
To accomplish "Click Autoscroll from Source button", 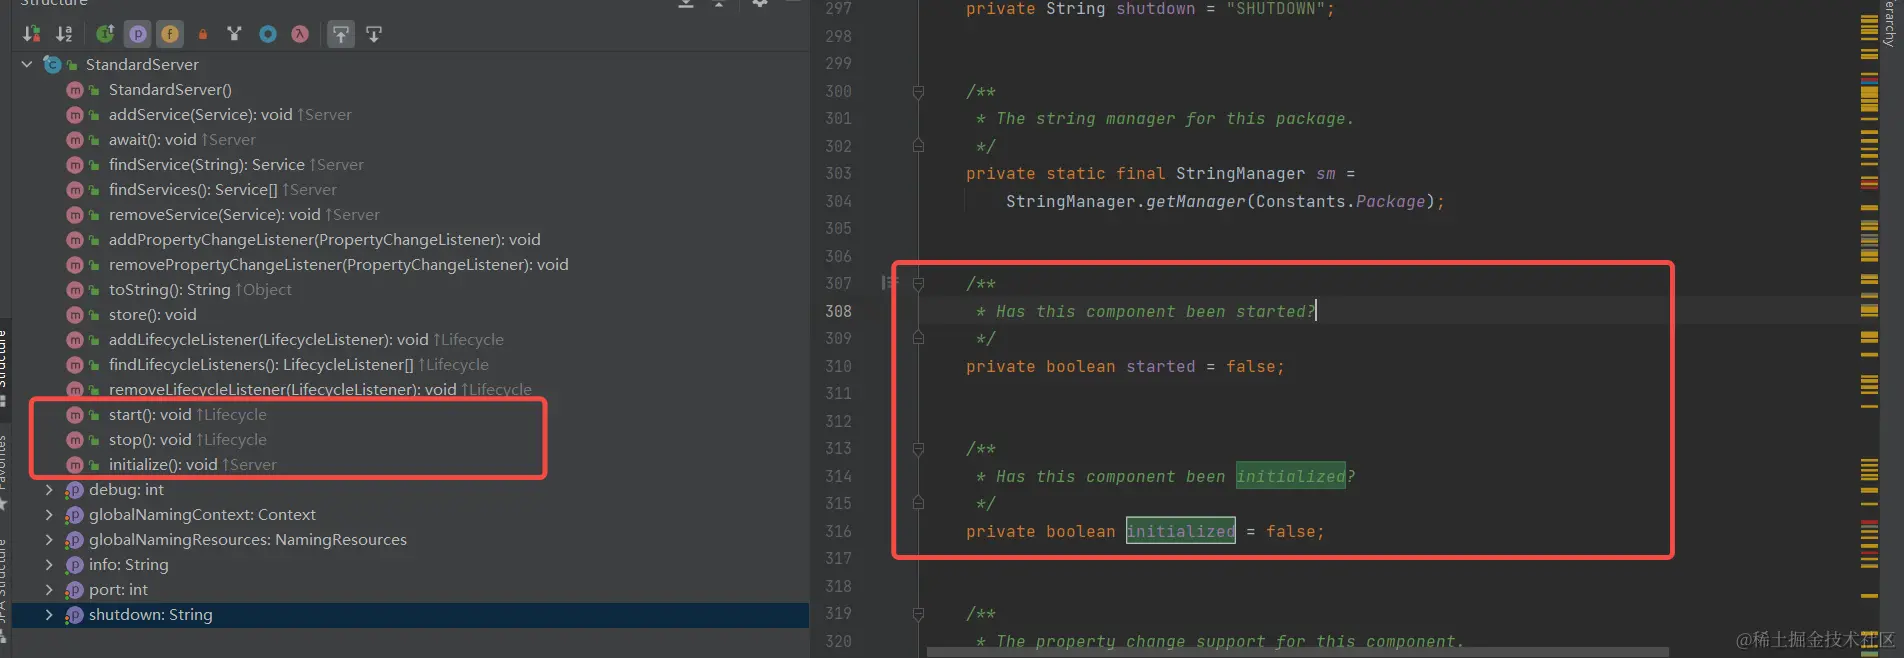I will coord(374,34).
